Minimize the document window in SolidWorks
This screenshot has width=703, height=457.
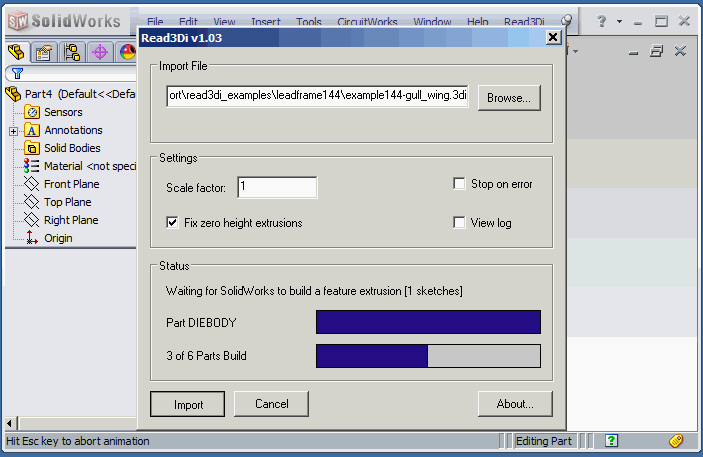pos(633,53)
